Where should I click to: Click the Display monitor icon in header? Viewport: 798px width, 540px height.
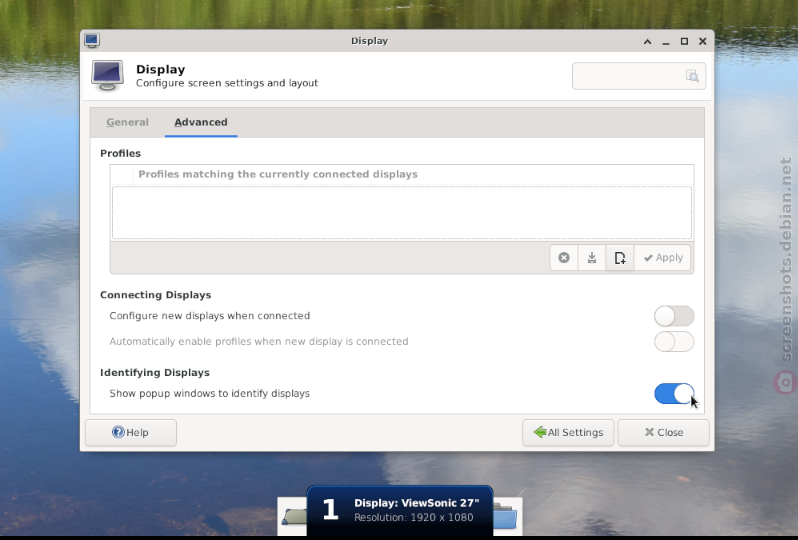point(107,76)
